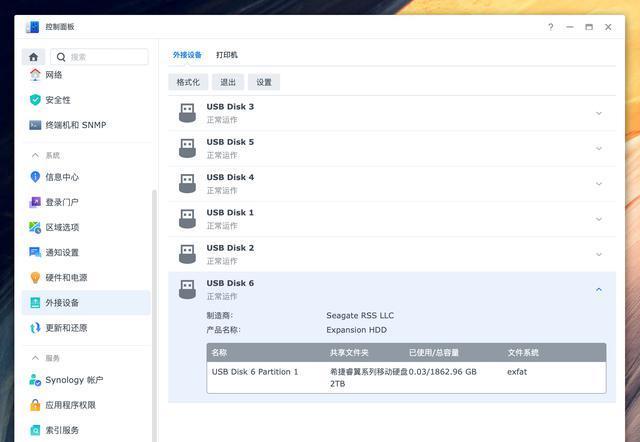This screenshot has height=442, width=640.
Task: Click USB Disk 5 title text
Action: click(x=230, y=142)
